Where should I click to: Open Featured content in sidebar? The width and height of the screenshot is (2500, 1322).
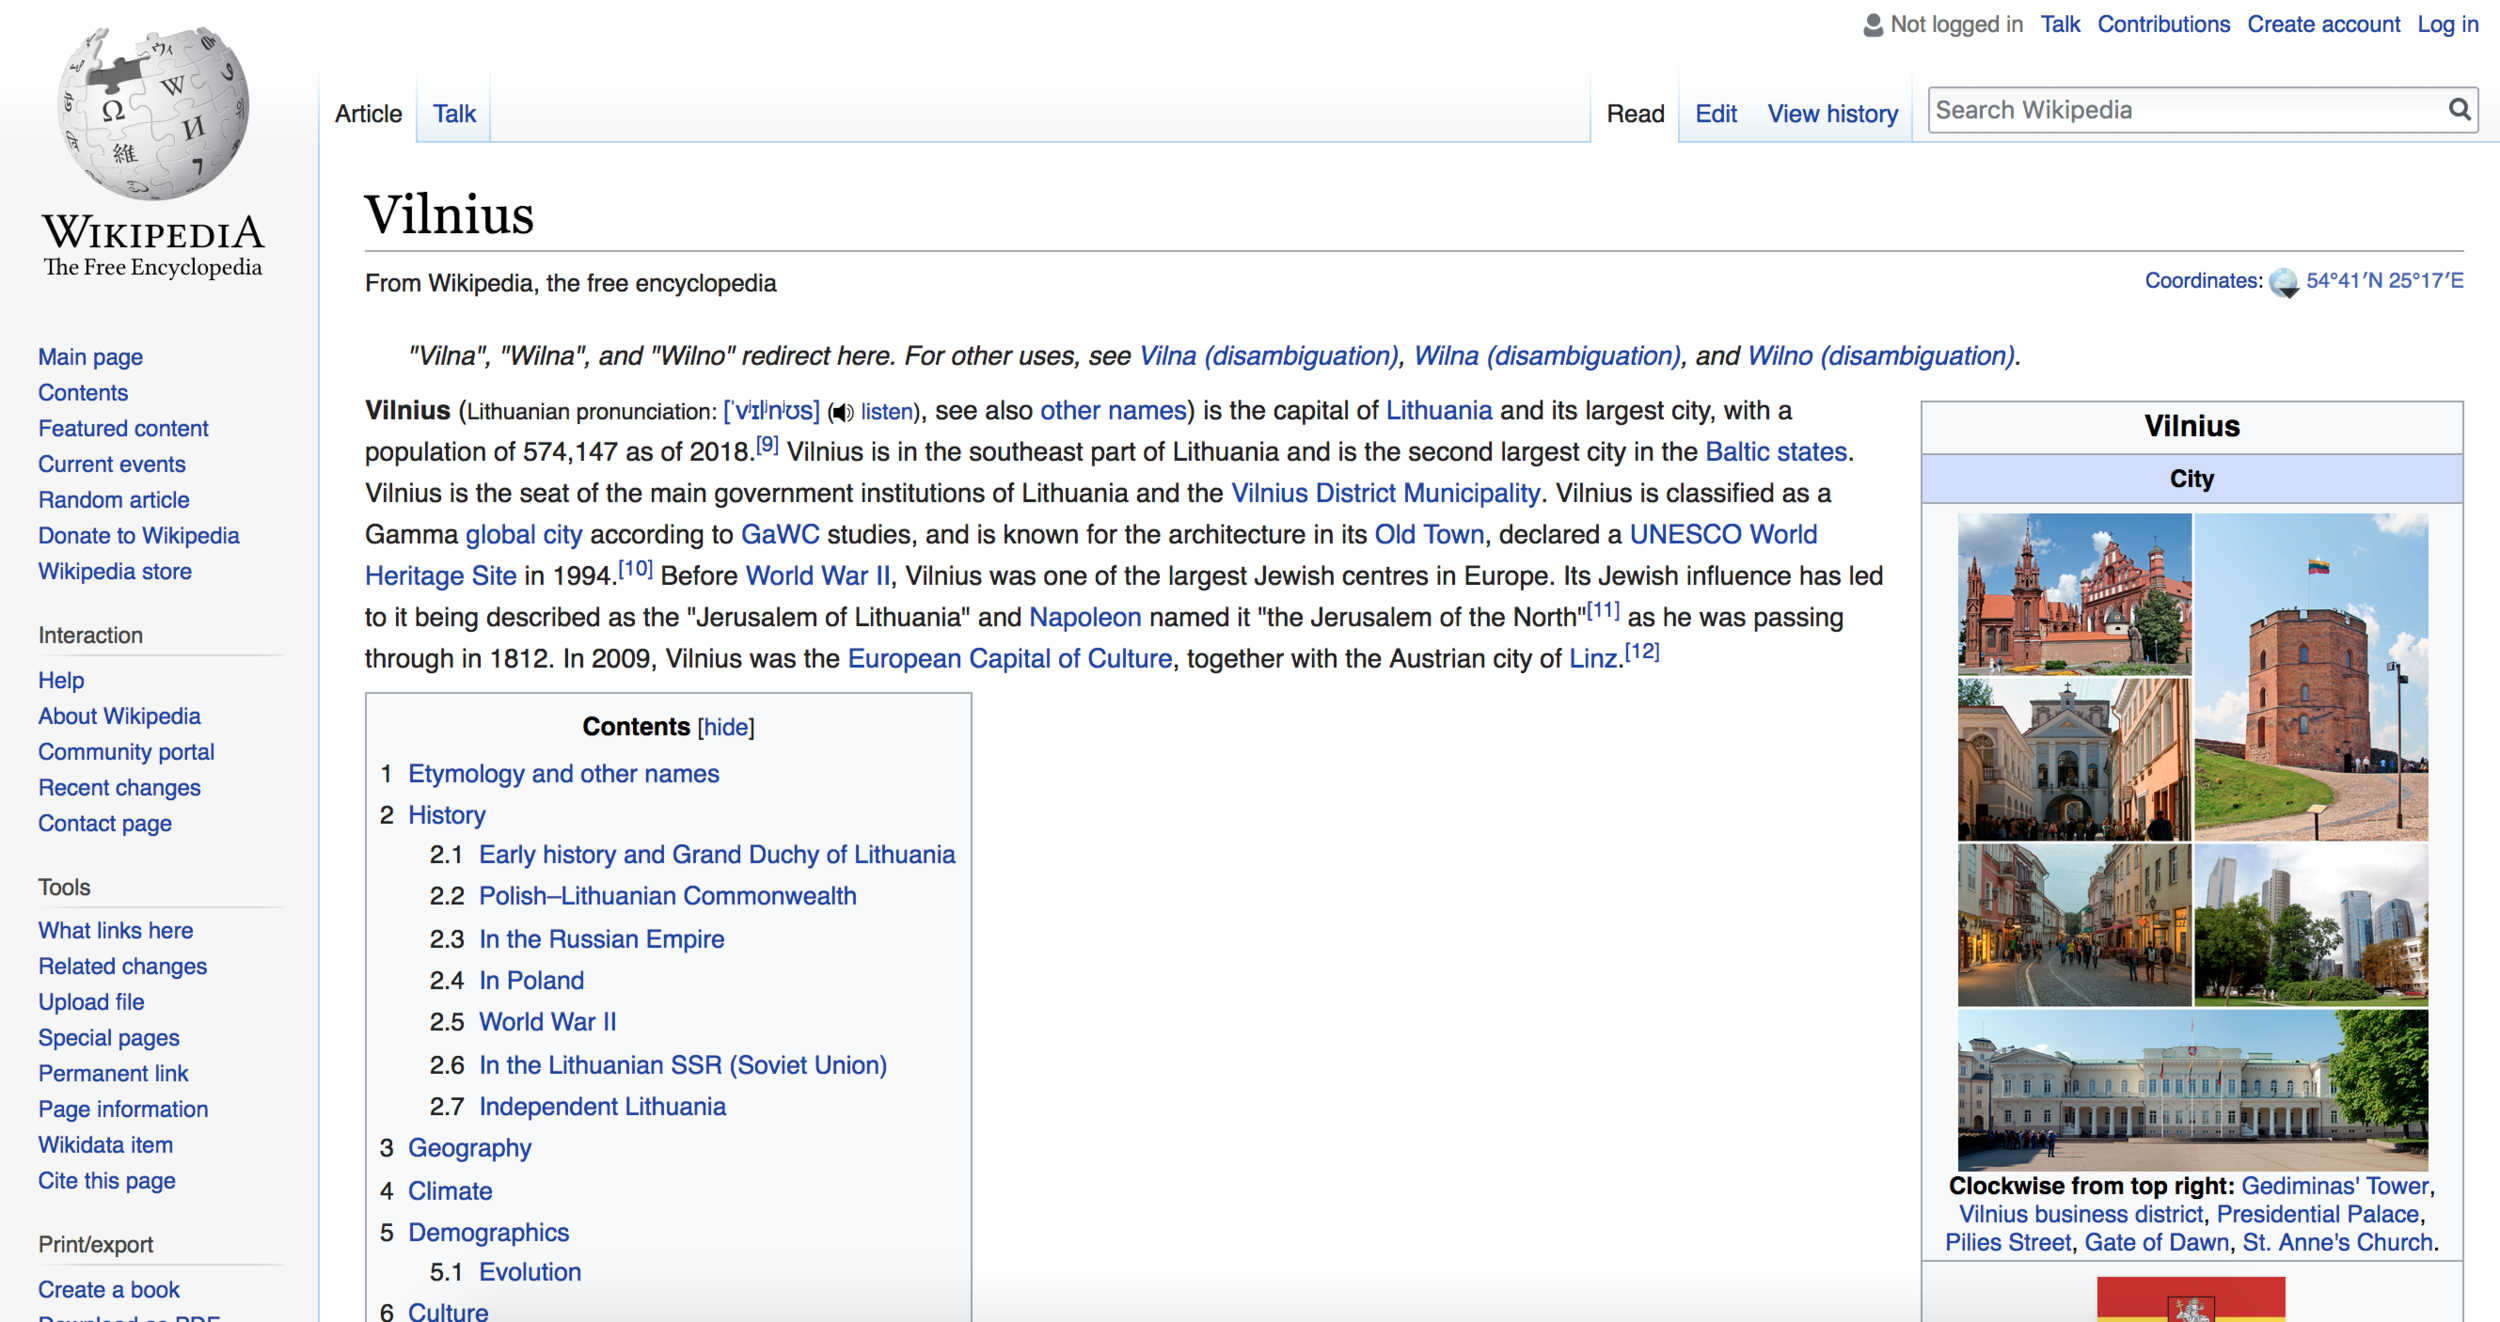123,429
